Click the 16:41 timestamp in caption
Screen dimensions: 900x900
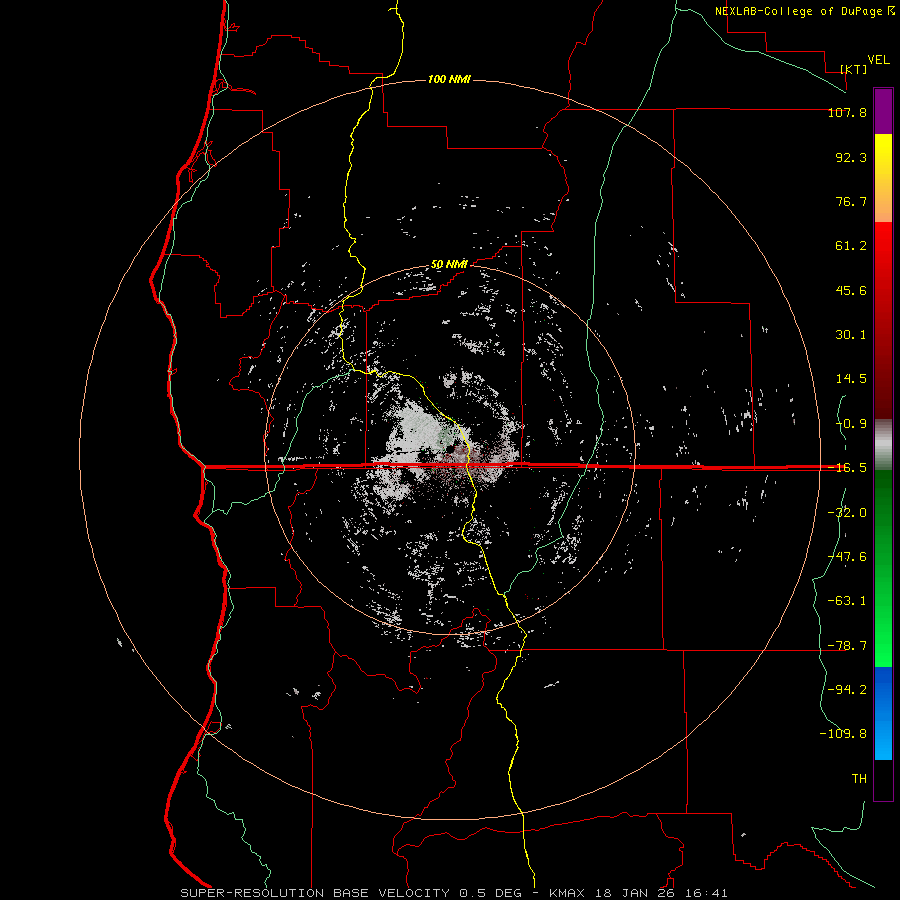(708, 893)
